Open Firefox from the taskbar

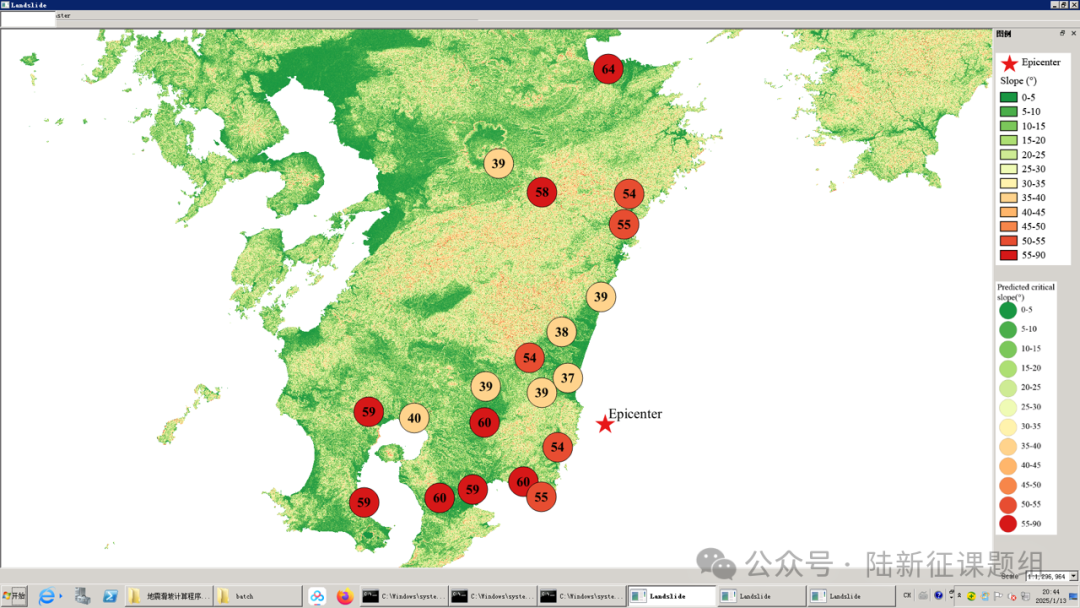click(x=345, y=596)
